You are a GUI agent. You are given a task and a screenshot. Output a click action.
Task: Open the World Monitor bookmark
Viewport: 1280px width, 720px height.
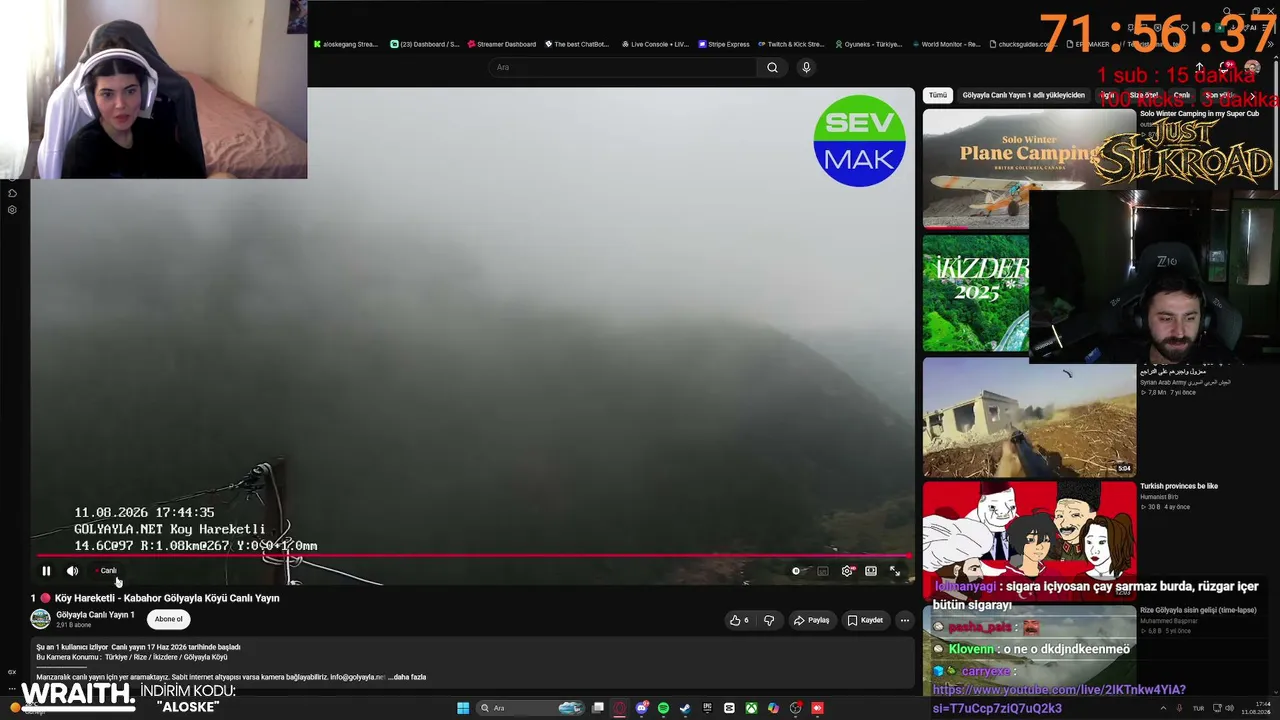coord(946,44)
